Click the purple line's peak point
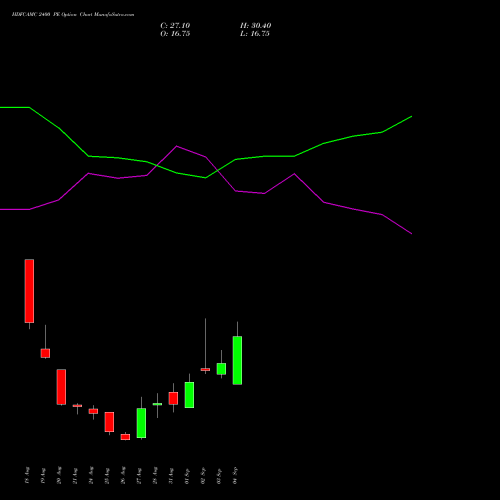The width and height of the screenshot is (500, 500). (177, 146)
